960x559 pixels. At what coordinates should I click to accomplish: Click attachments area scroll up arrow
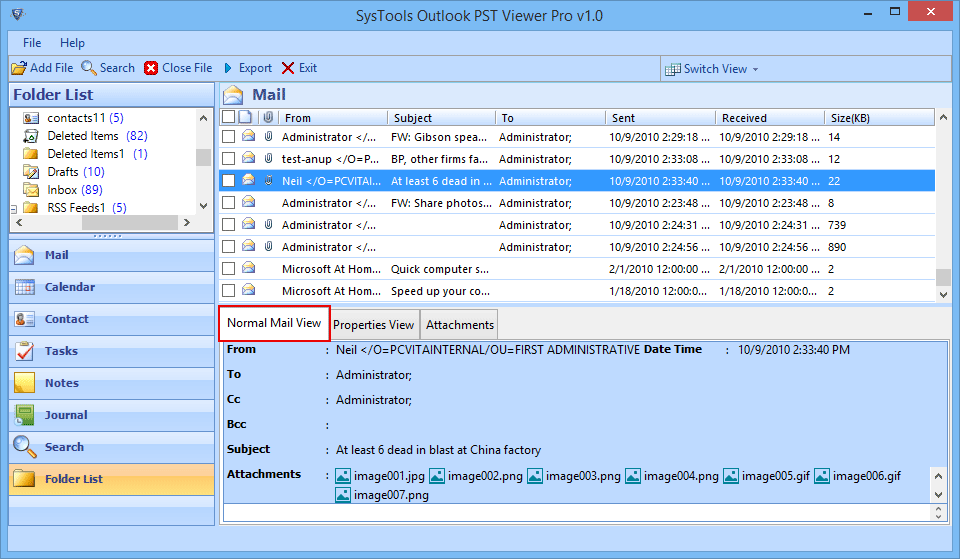[x=938, y=476]
